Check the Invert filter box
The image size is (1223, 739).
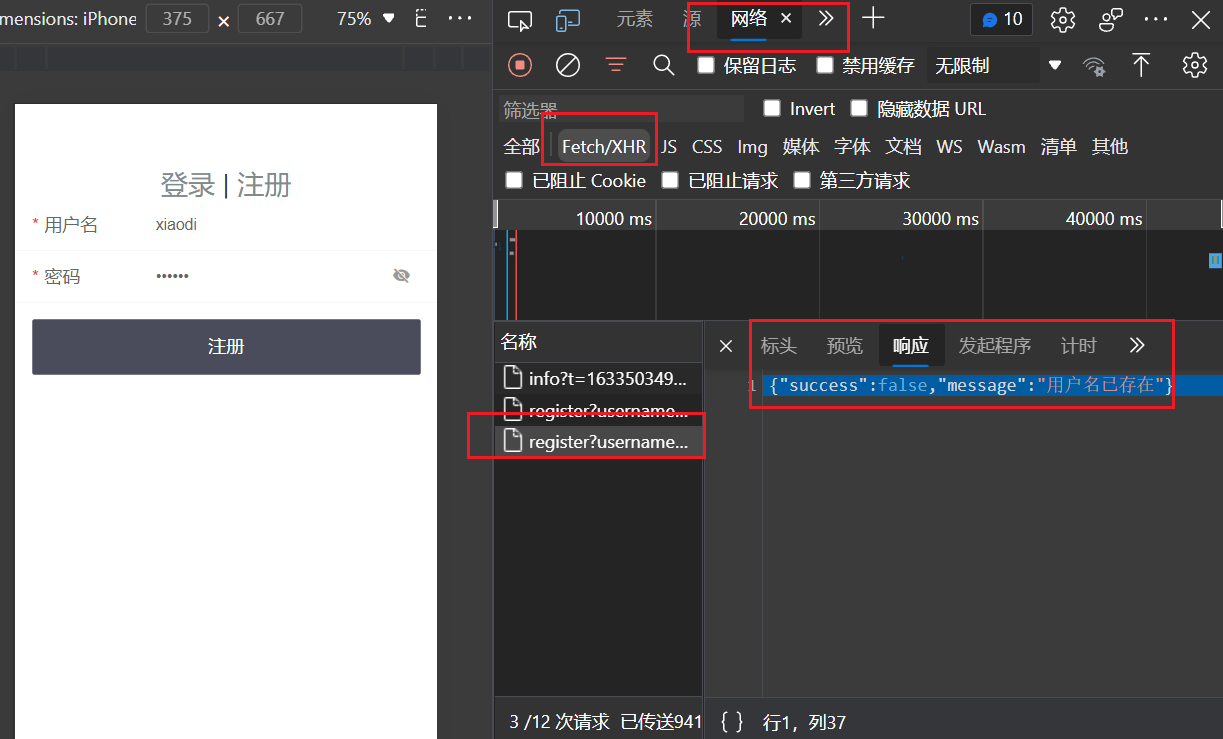click(x=772, y=108)
